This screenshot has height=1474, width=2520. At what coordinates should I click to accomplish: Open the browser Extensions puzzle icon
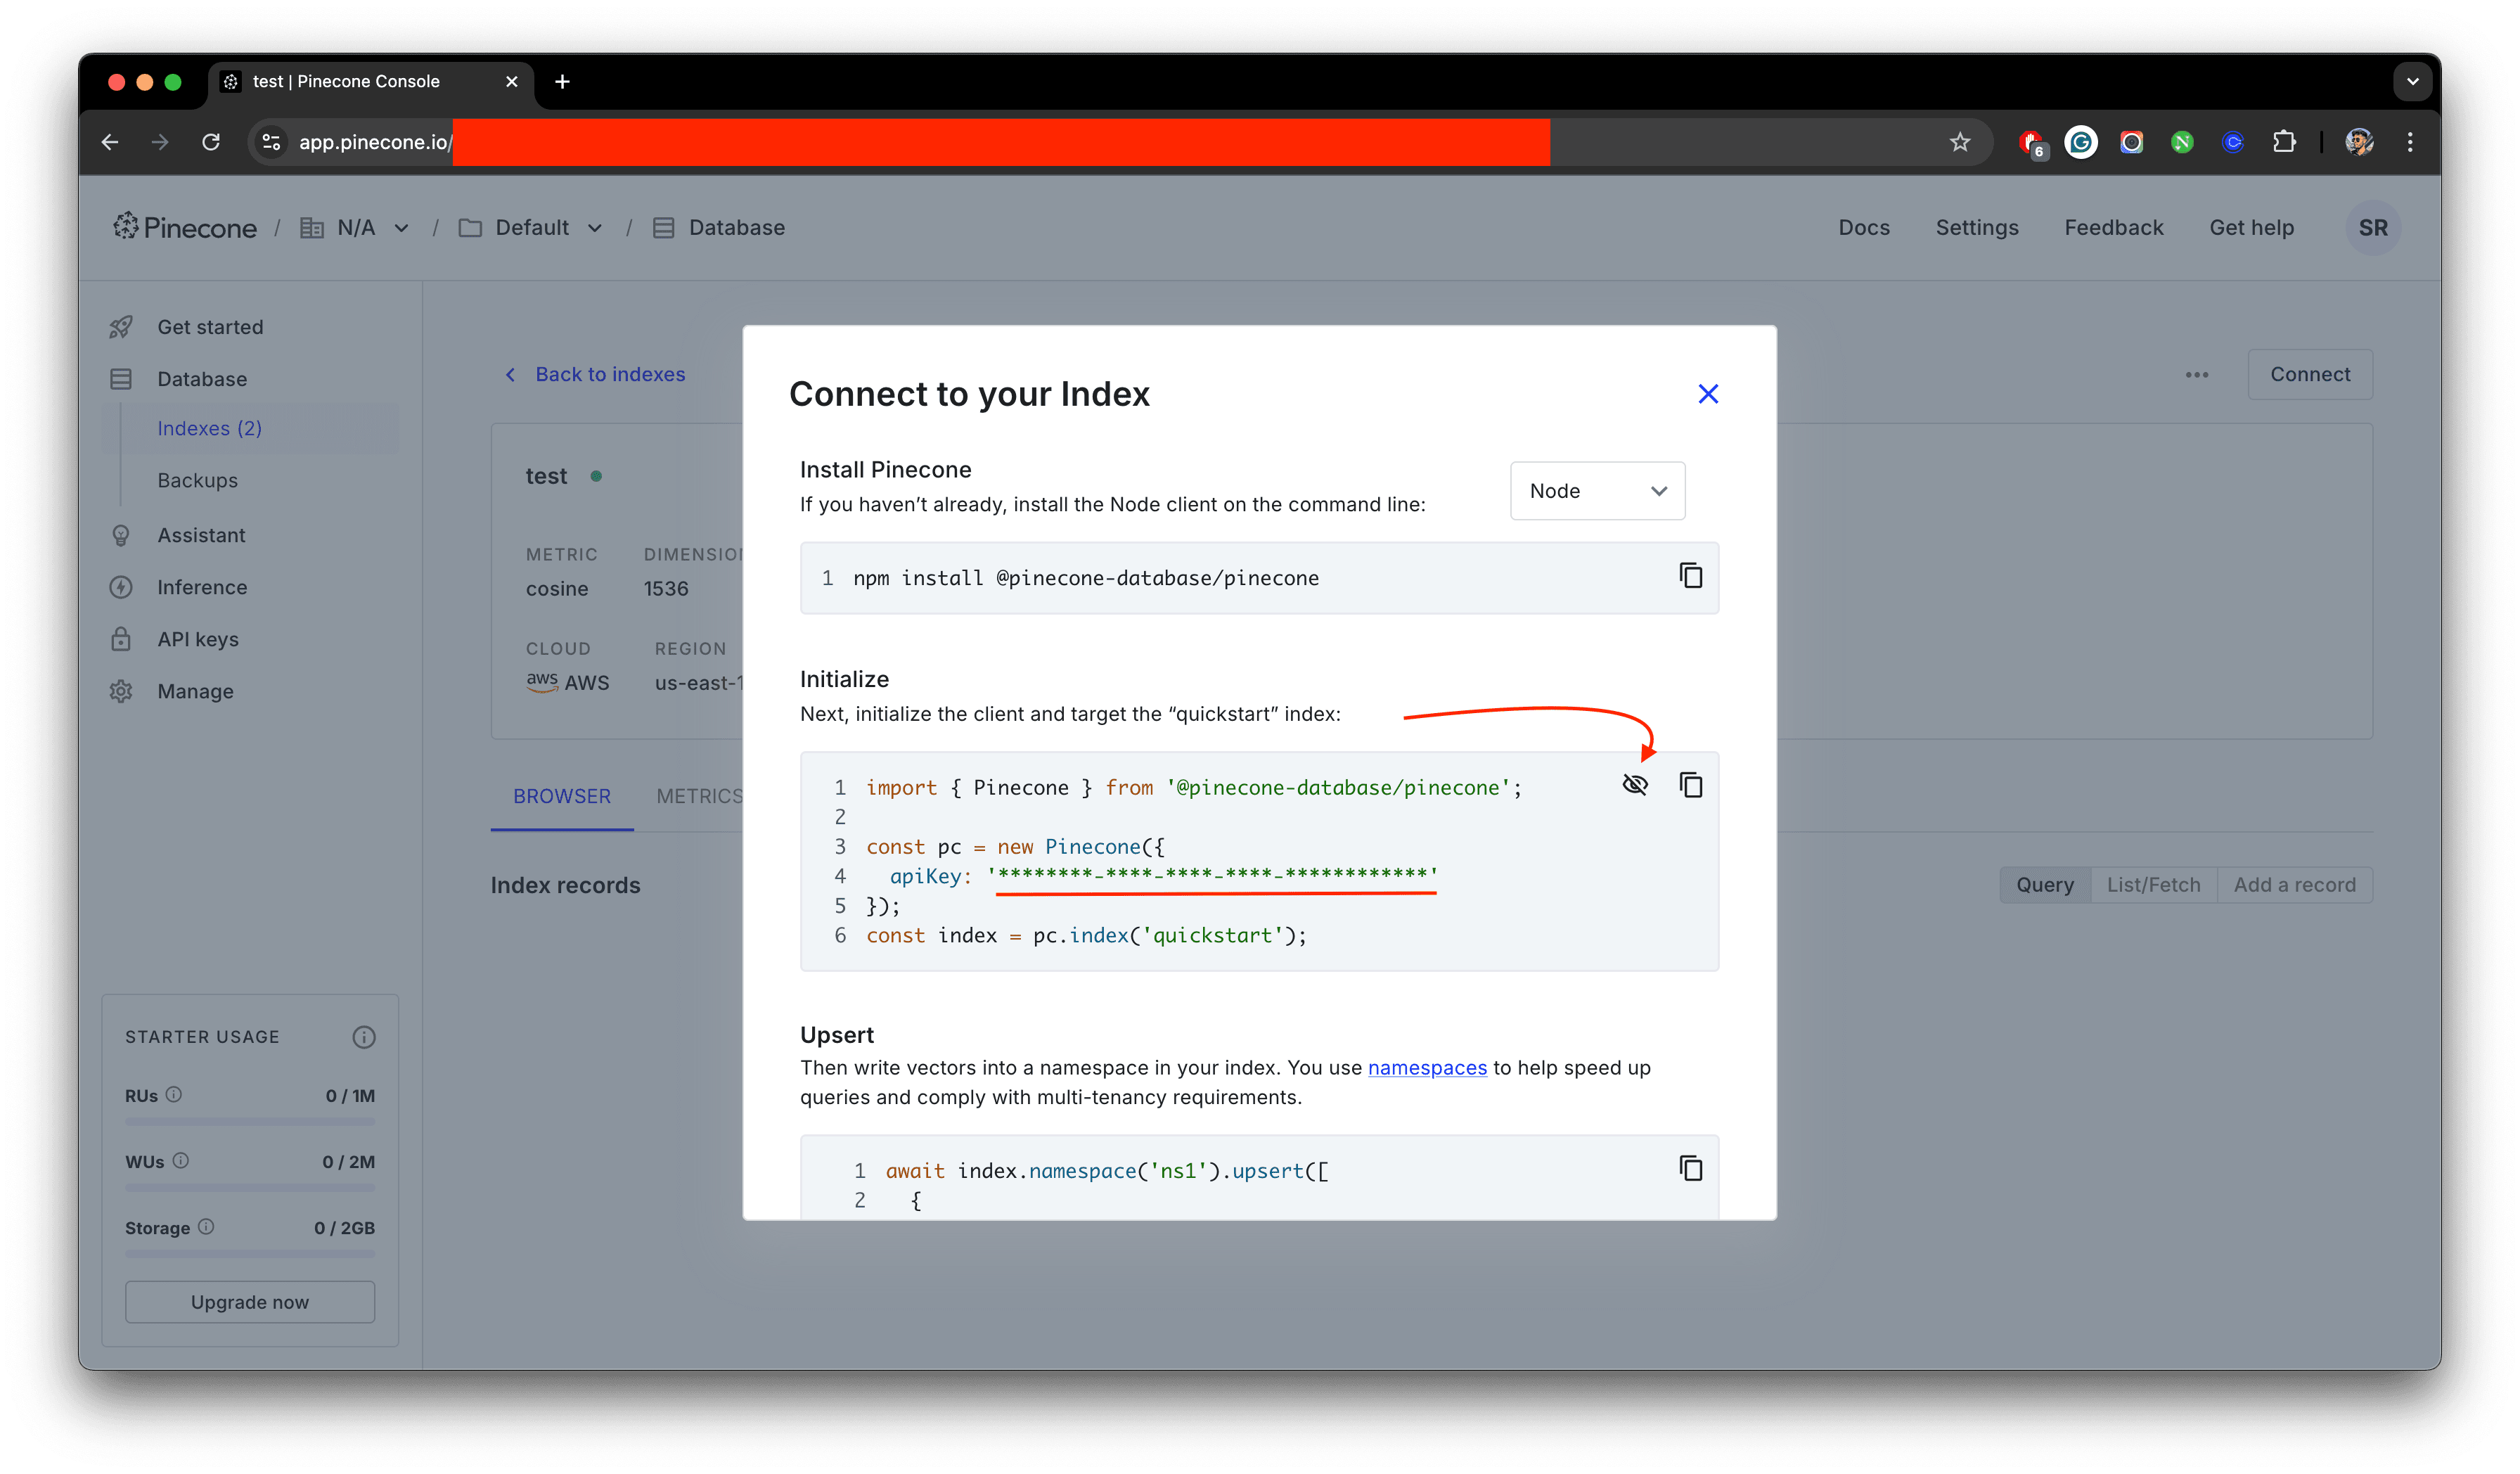coord(2284,143)
